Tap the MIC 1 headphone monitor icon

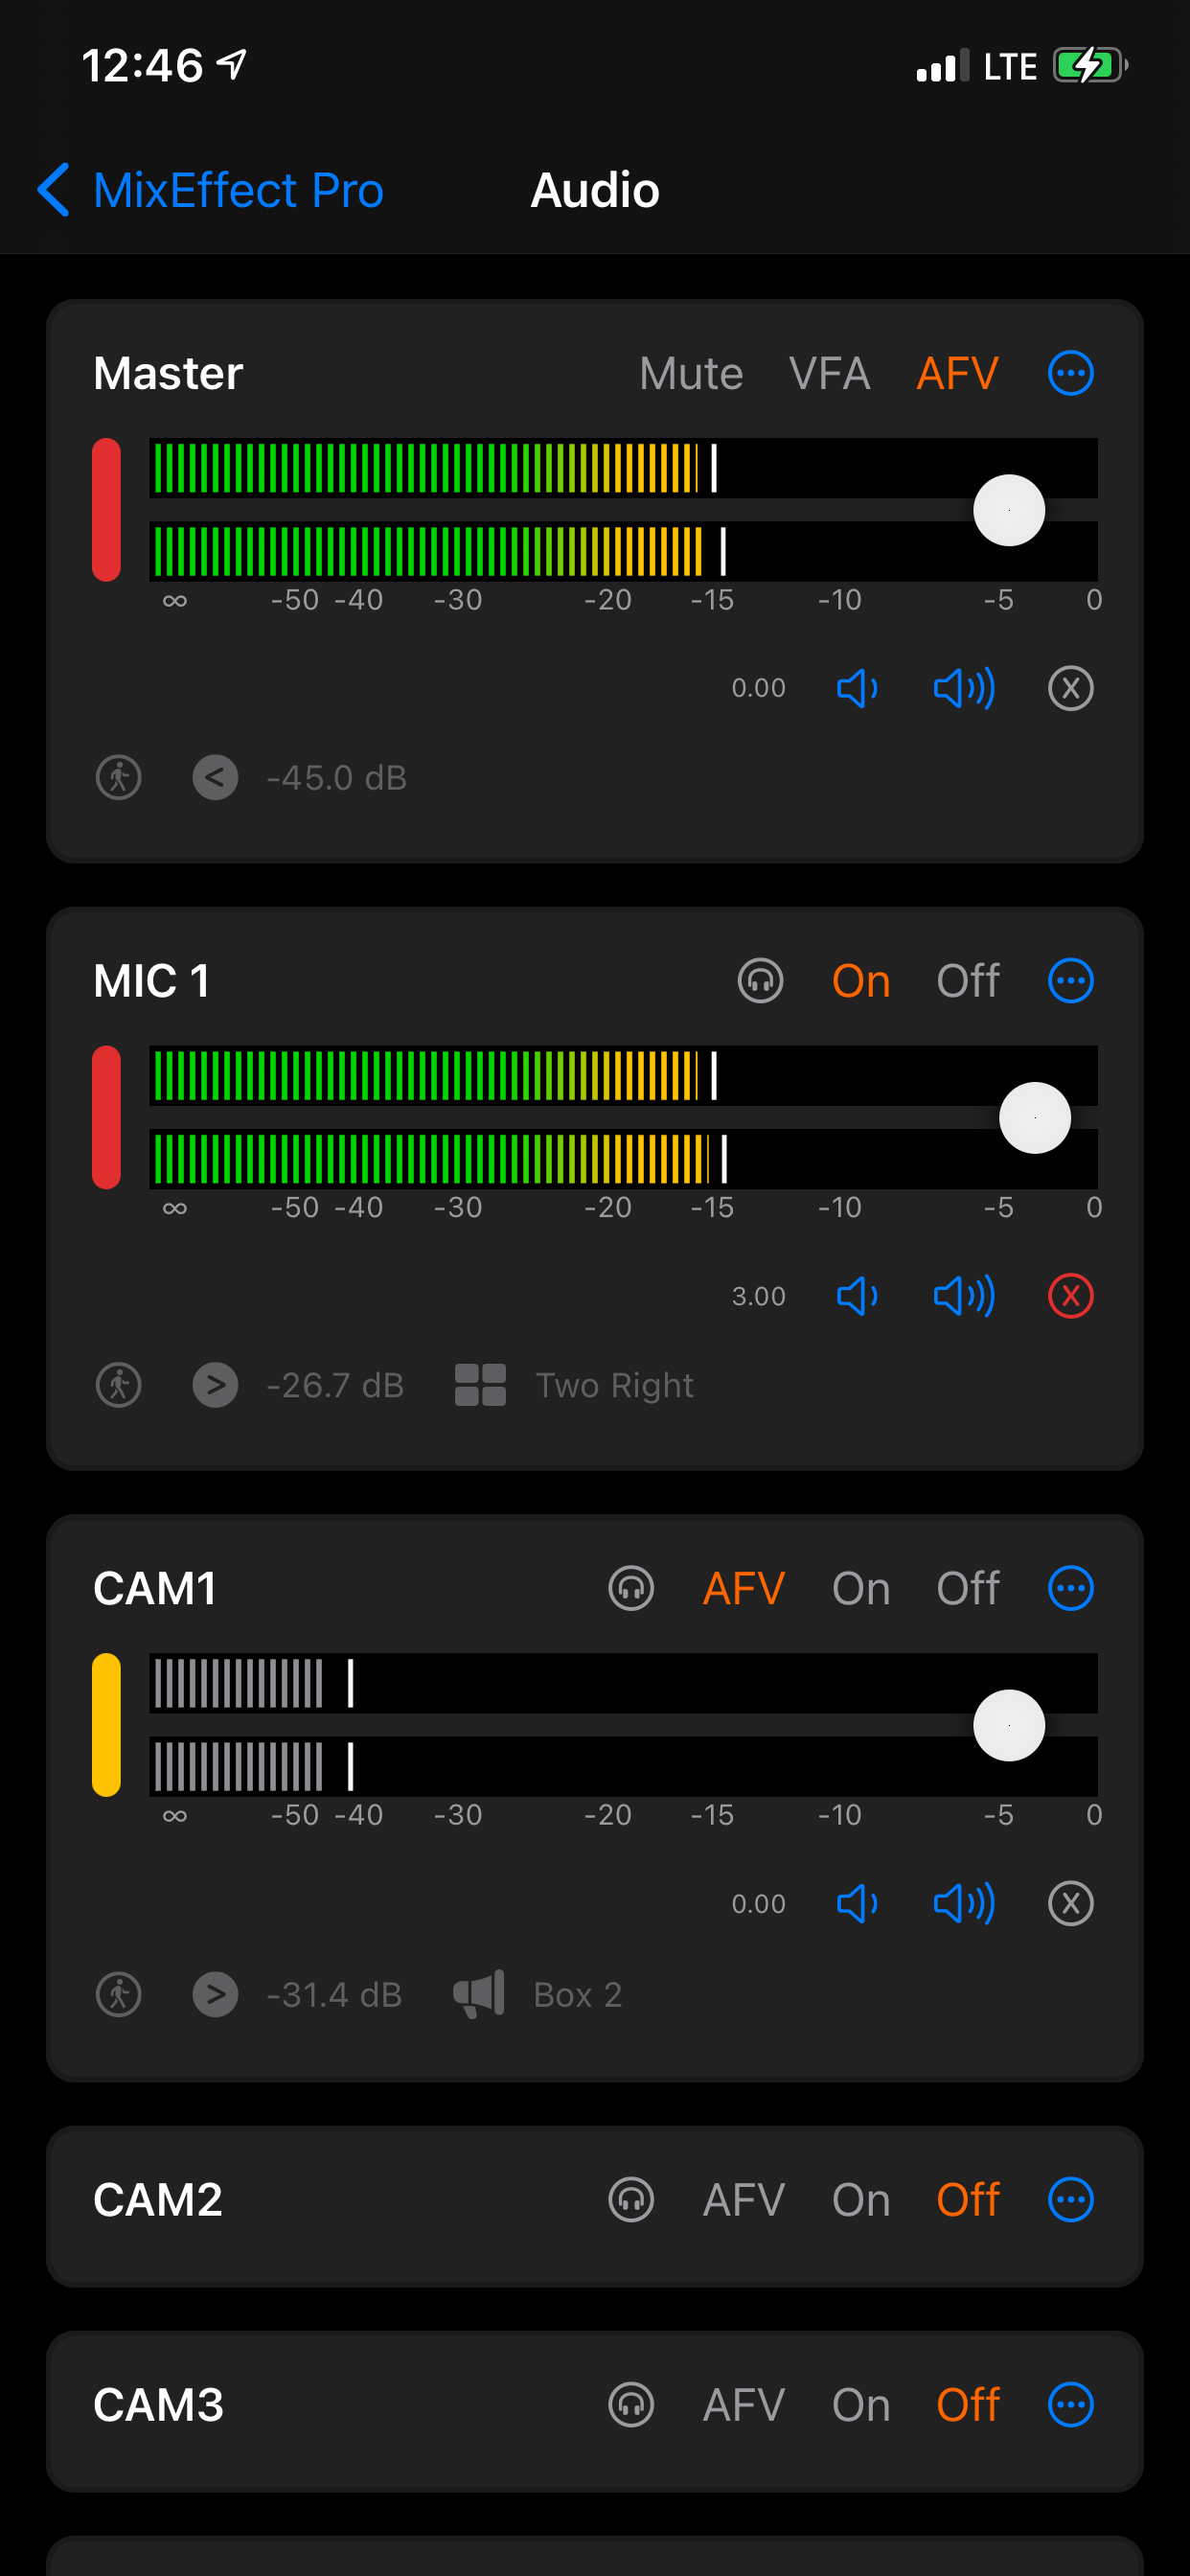pos(760,980)
